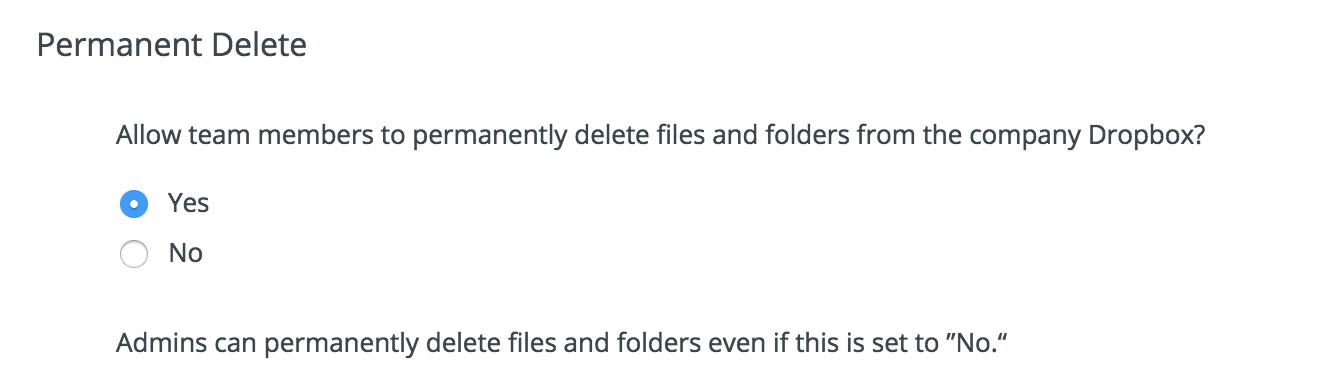
Task: Choose the No radio button
Action: pos(134,255)
